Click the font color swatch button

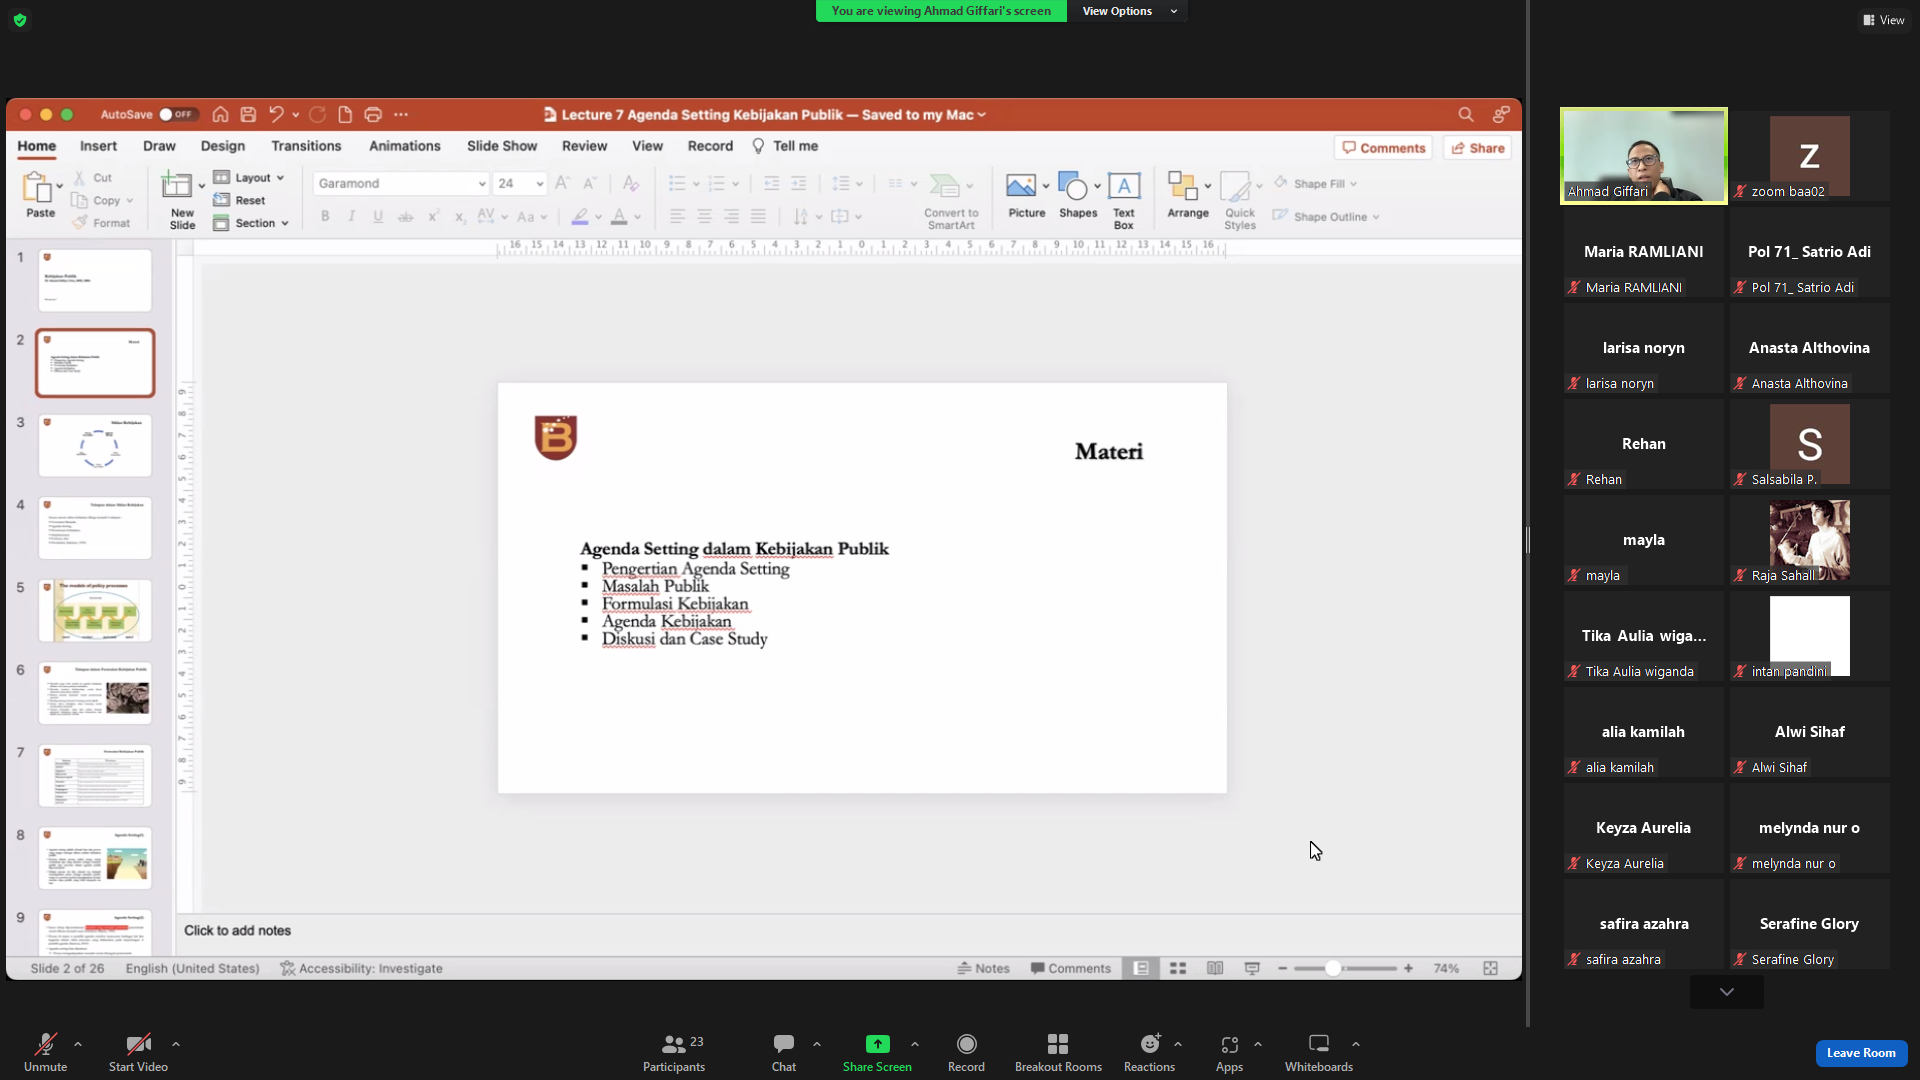click(x=619, y=216)
